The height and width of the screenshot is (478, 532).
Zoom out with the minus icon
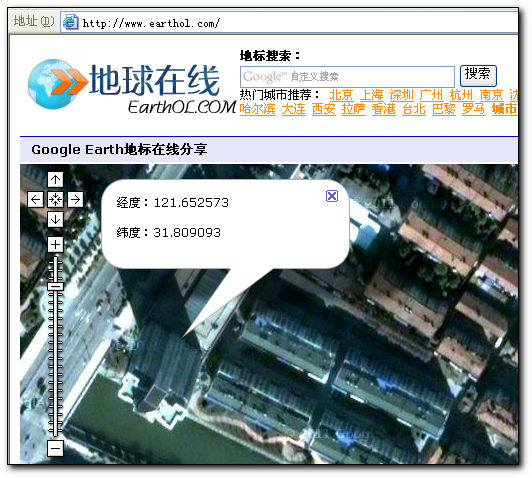(x=55, y=448)
